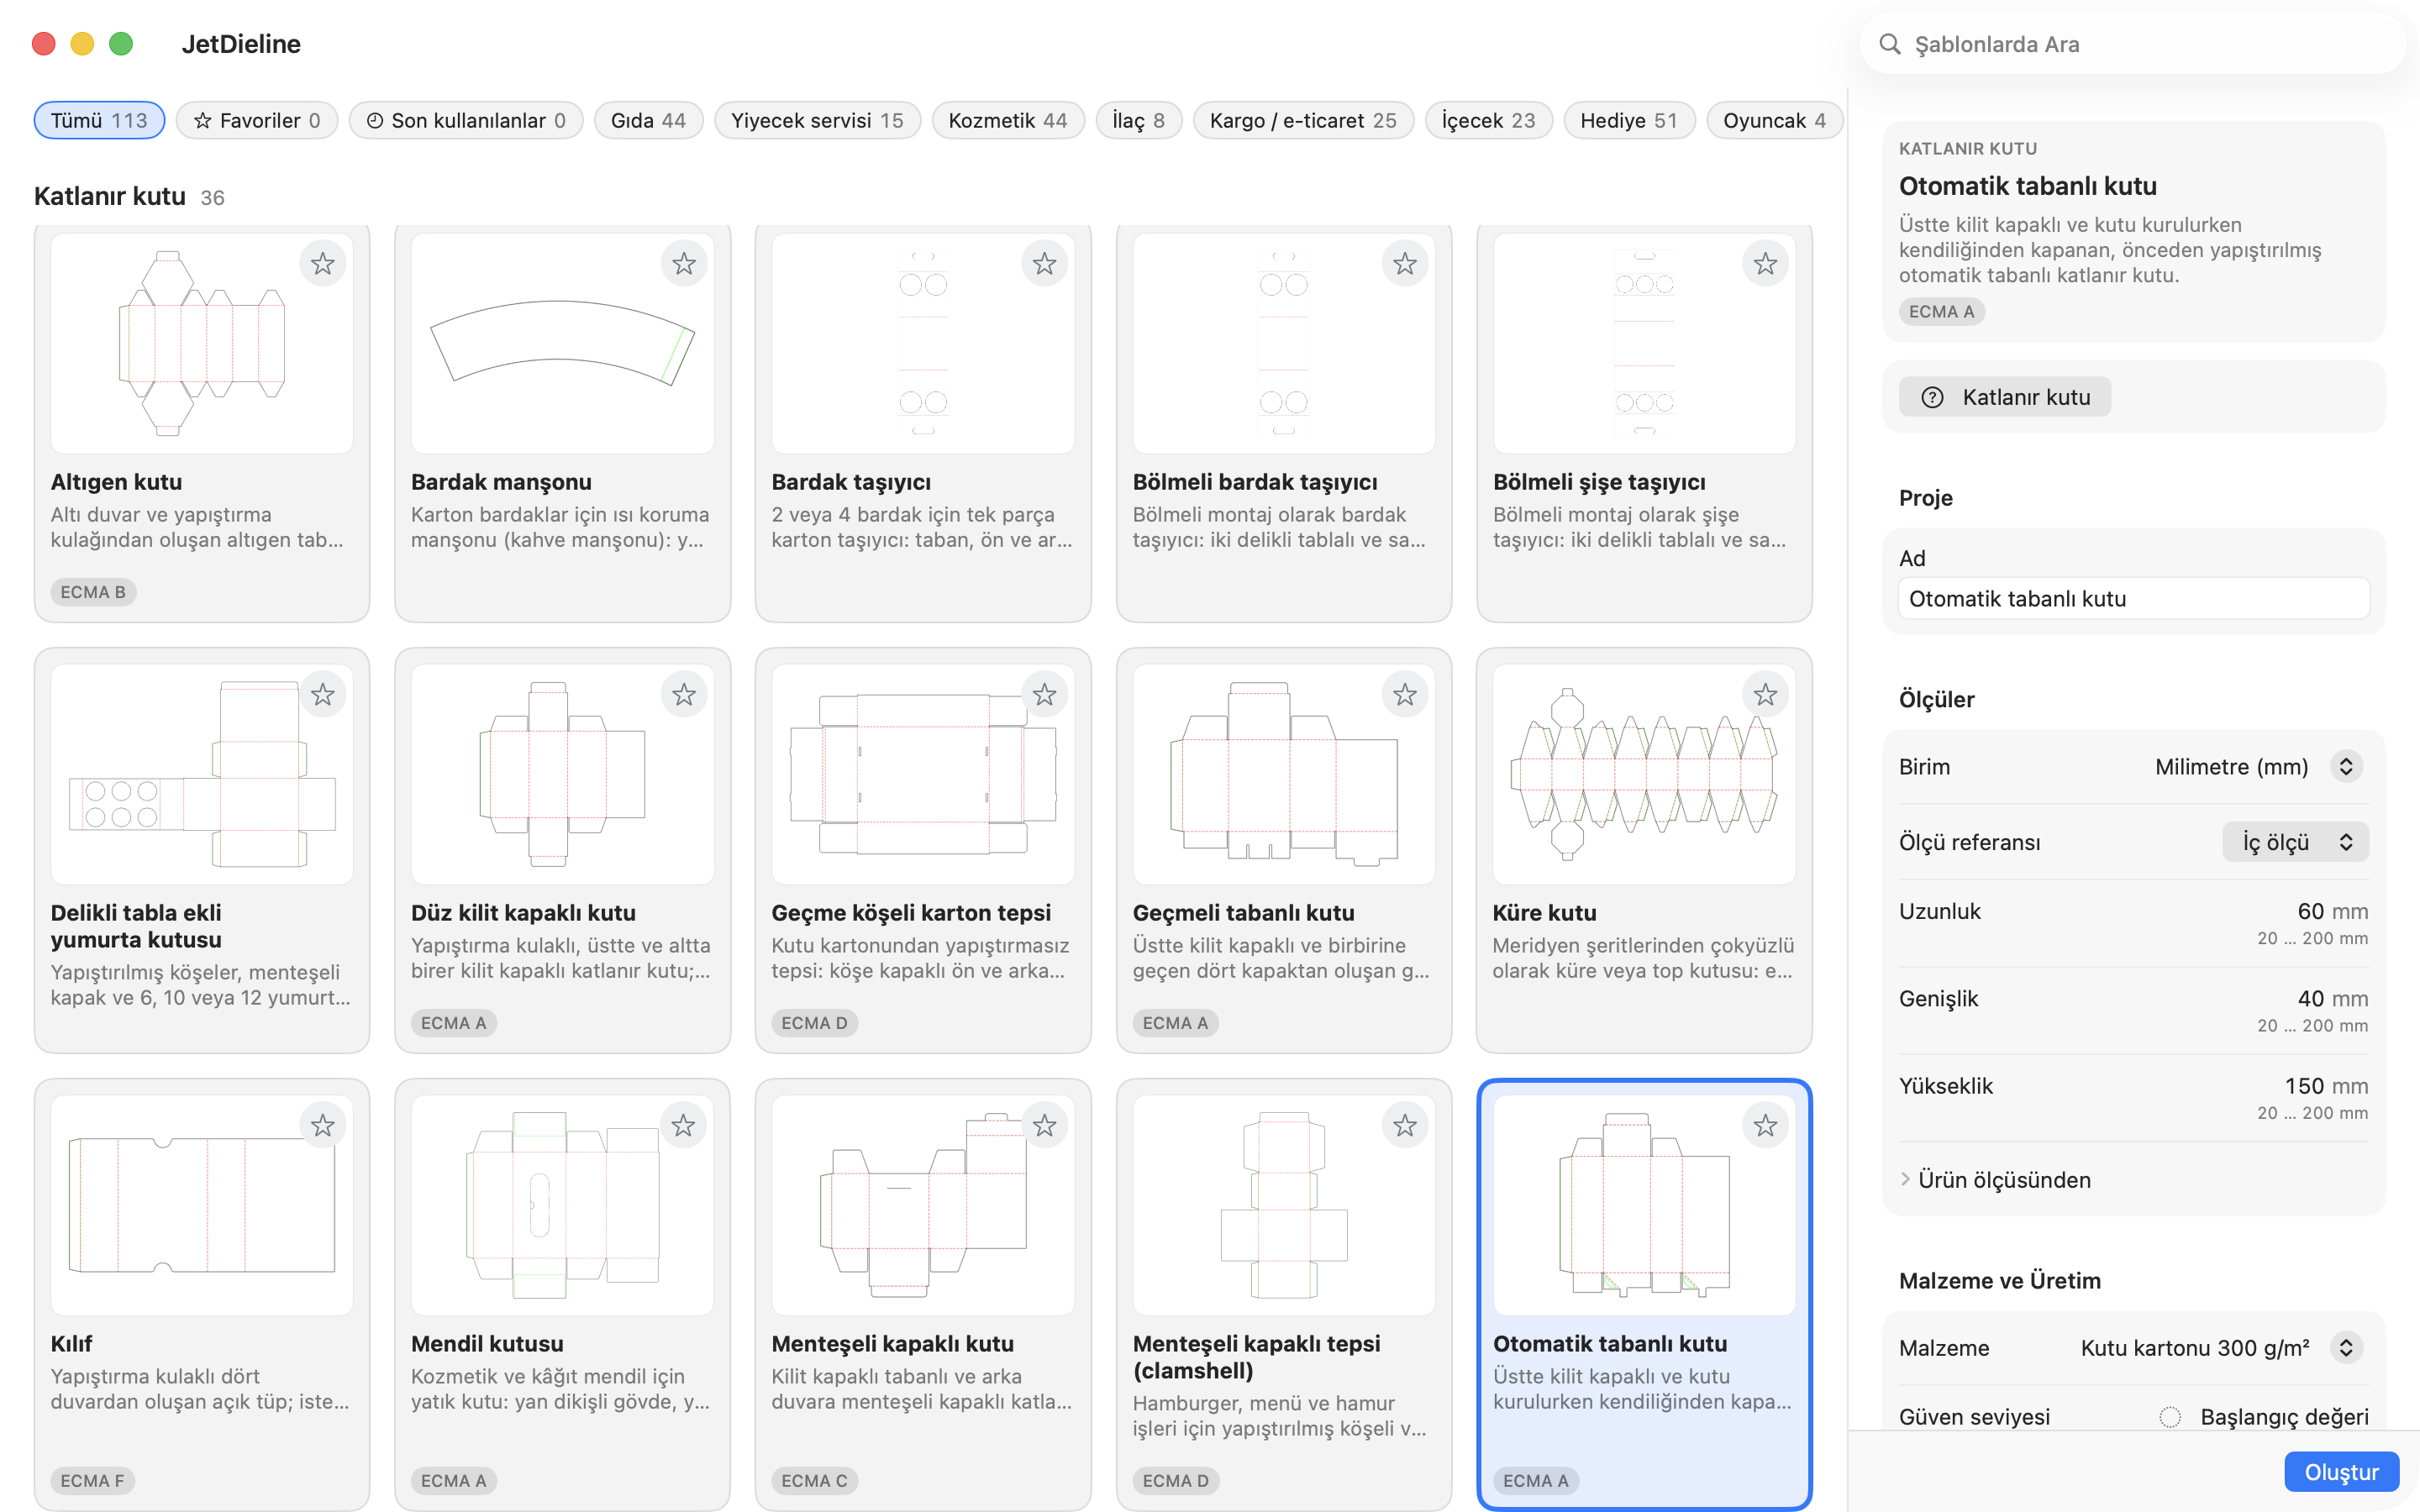Filter by Gıda category
Screen dimensions: 2420x1512
648,120
